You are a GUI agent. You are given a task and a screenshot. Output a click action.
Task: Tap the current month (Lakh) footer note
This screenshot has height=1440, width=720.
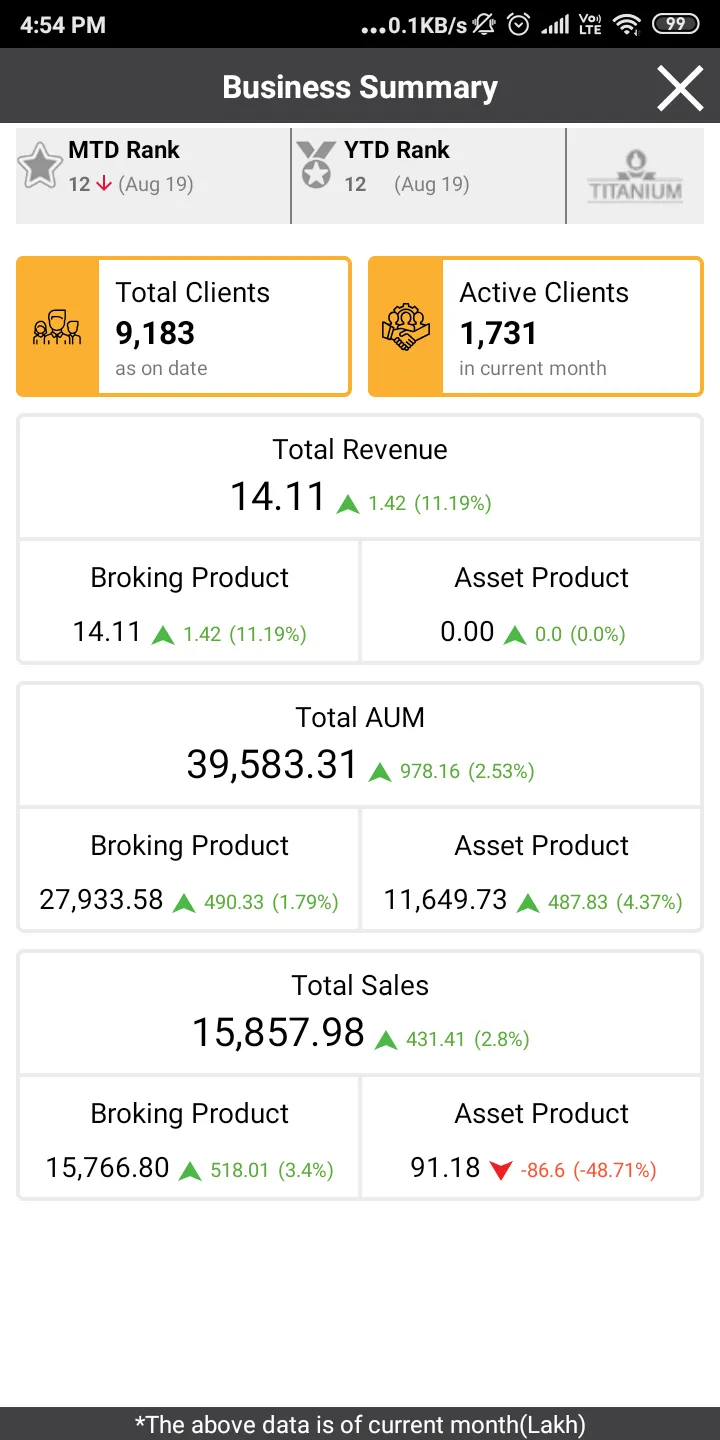[x=360, y=1425]
